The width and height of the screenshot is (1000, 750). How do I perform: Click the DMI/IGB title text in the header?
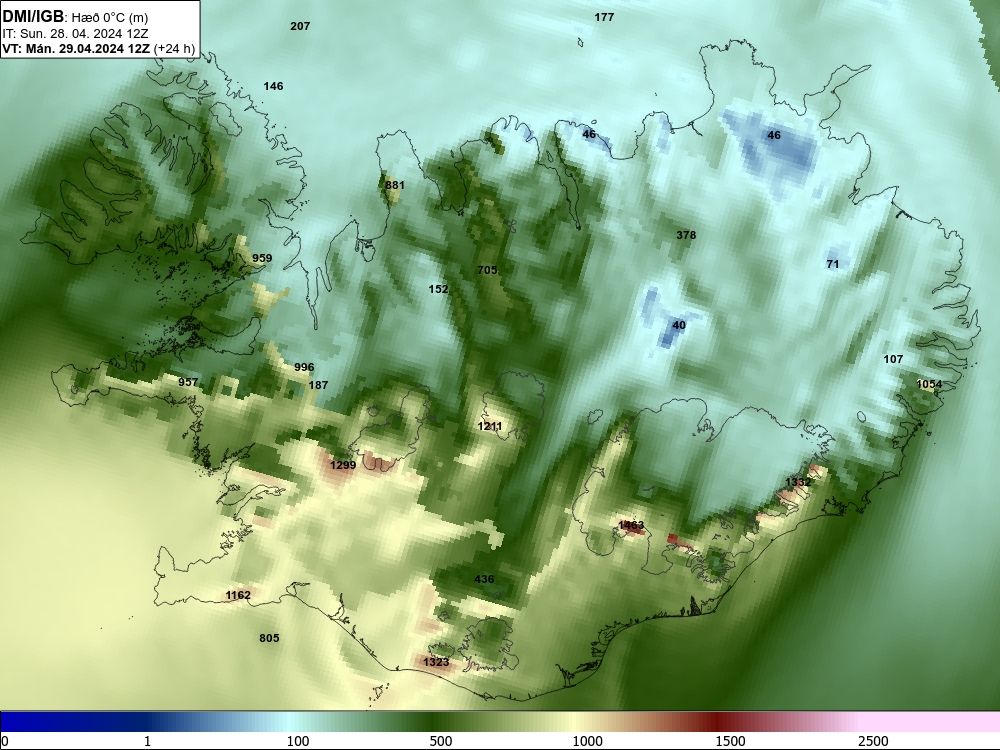coord(33,16)
